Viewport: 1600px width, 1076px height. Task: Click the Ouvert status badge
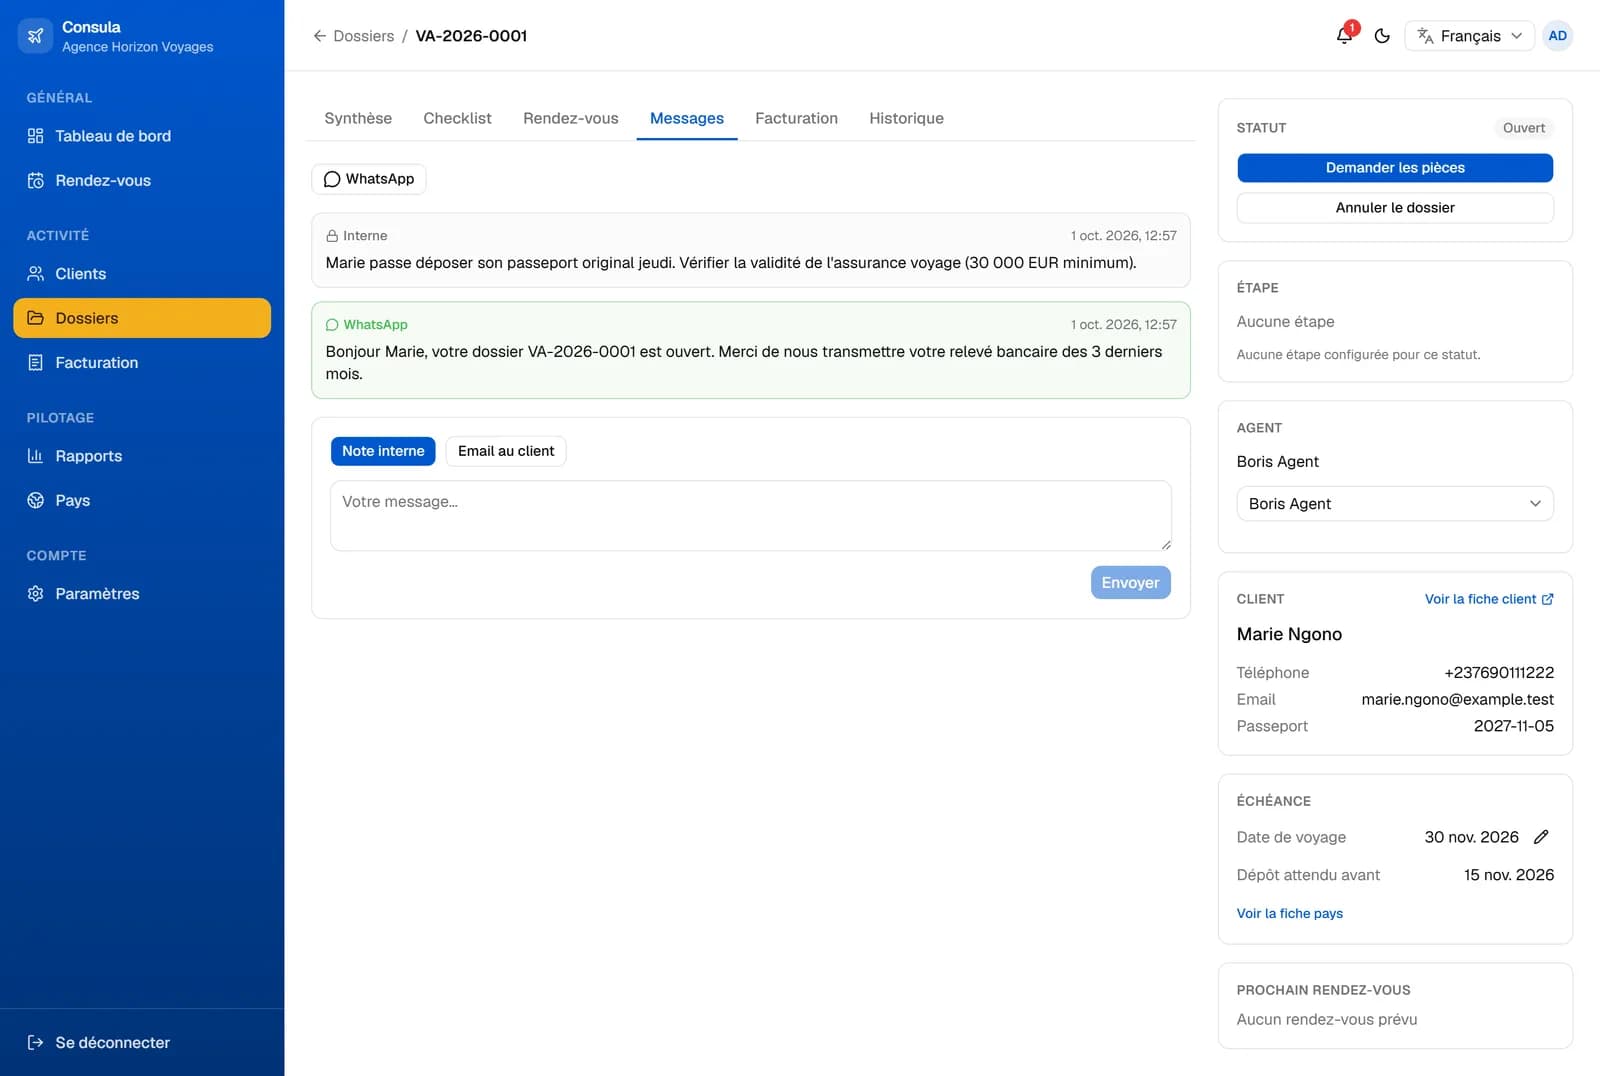(x=1523, y=128)
